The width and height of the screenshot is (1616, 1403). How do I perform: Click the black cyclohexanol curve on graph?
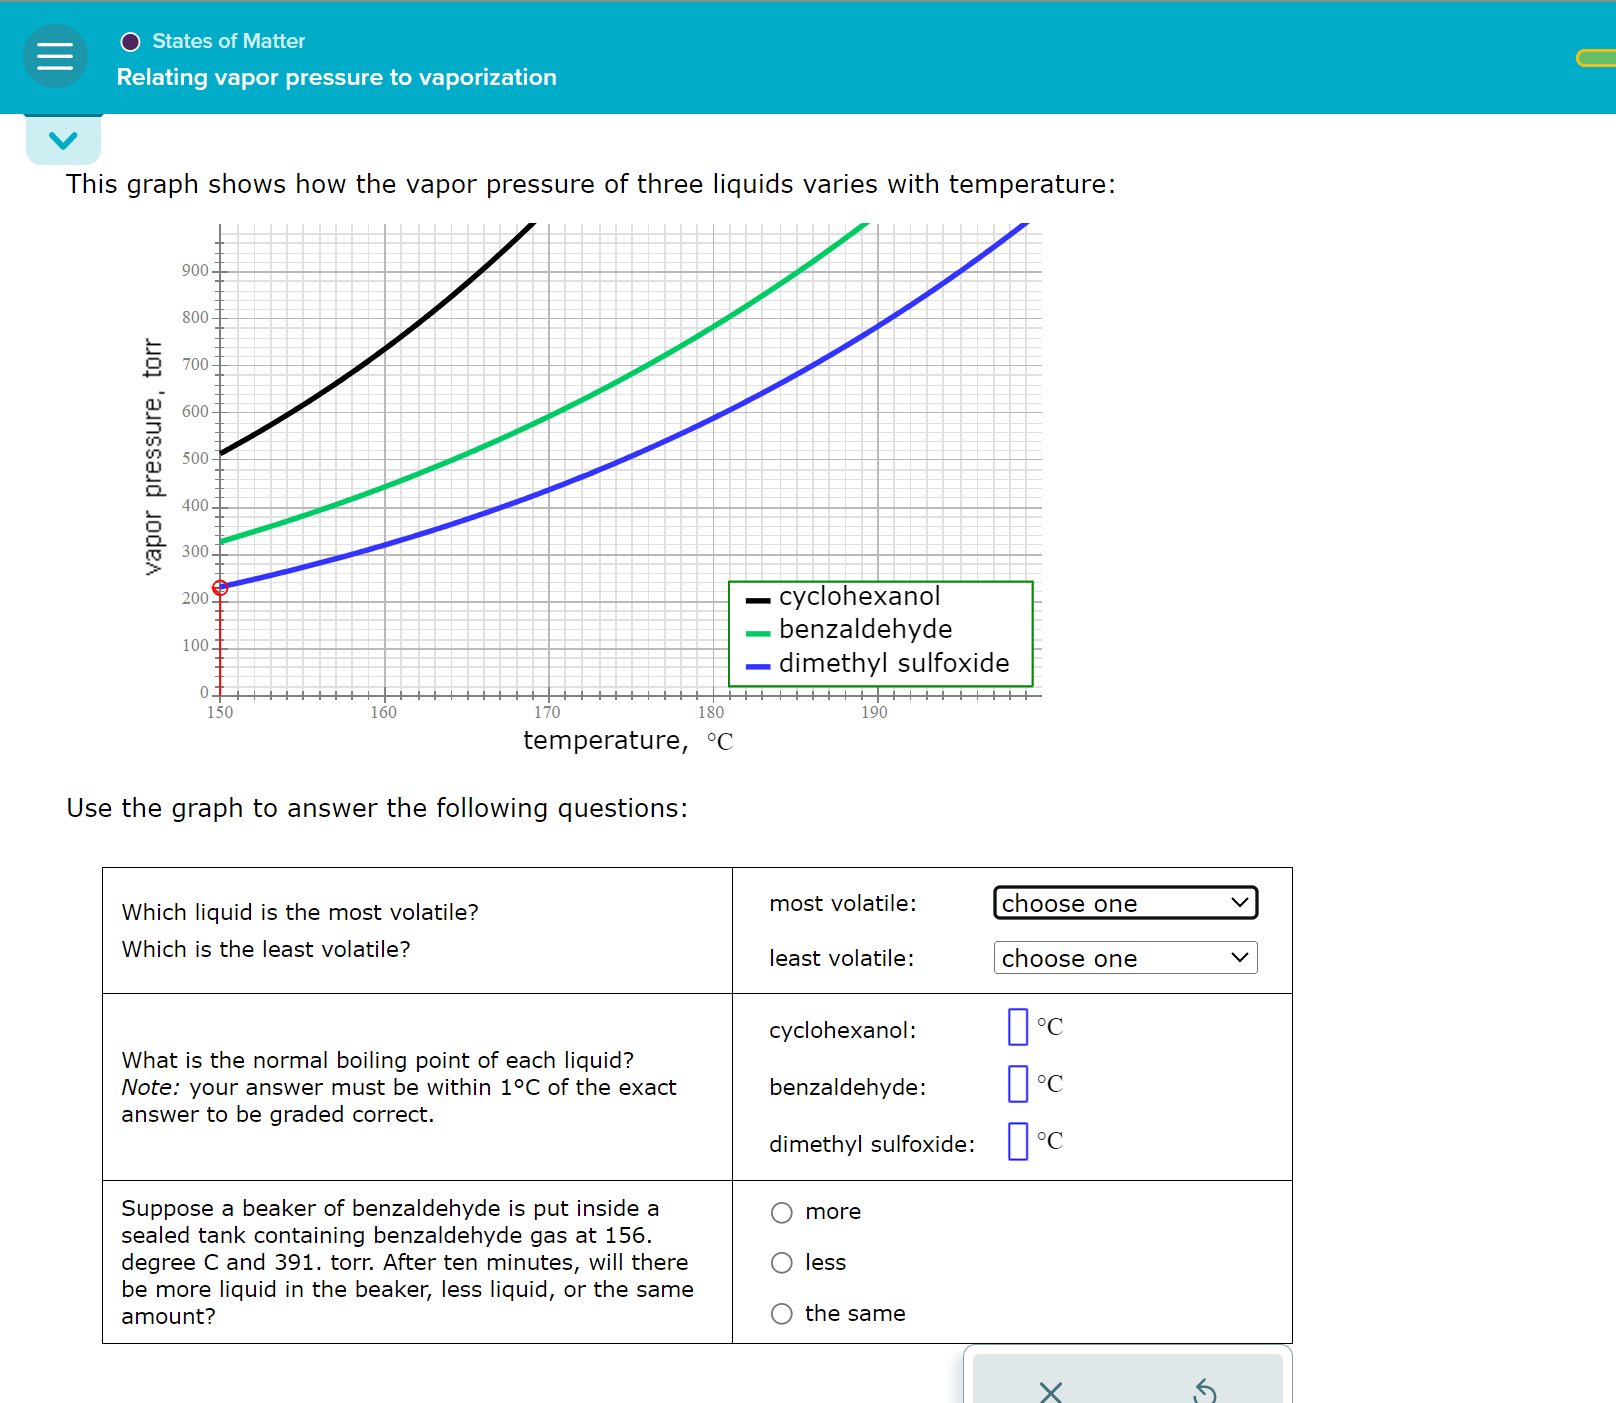pos(385,347)
